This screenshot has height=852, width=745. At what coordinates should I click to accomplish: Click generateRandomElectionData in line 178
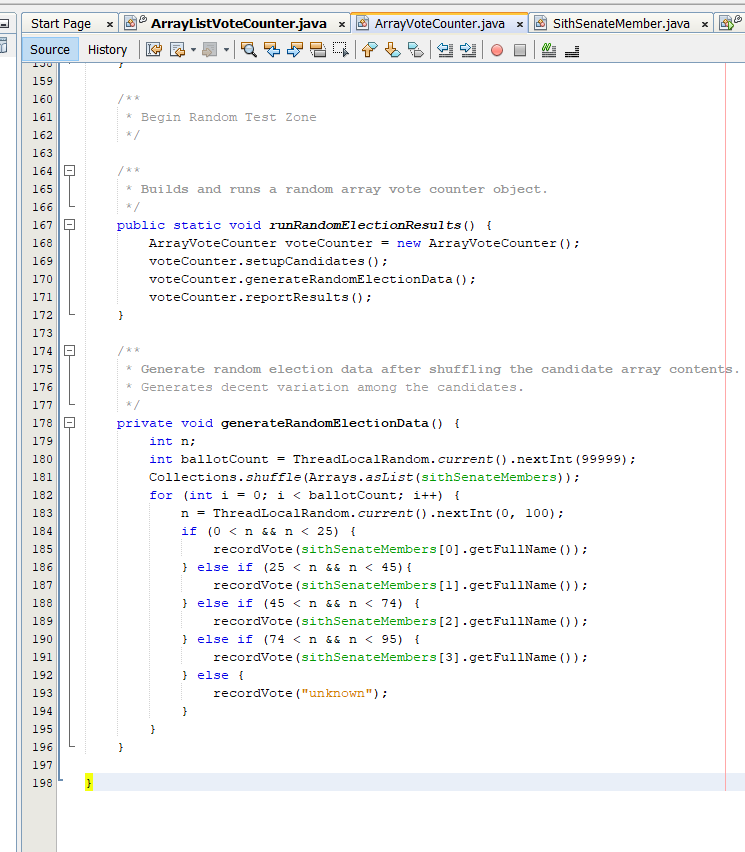325,423
